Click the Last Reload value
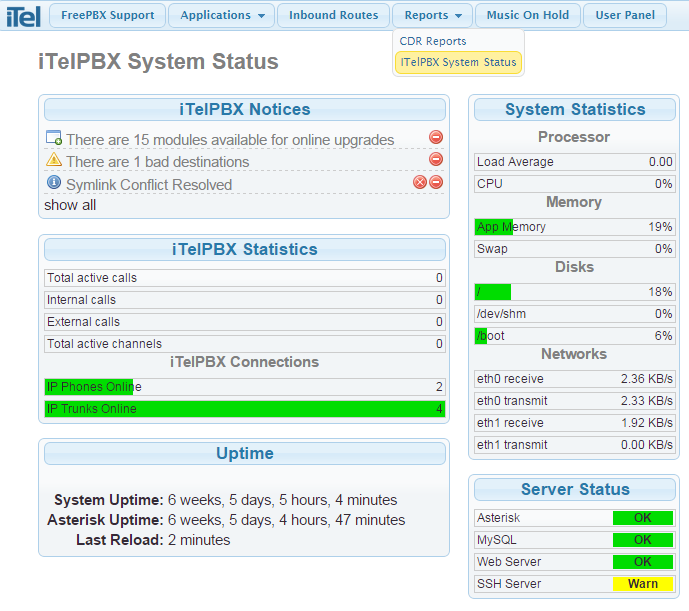The width and height of the screenshot is (689, 611). pyautogui.click(x=199, y=540)
